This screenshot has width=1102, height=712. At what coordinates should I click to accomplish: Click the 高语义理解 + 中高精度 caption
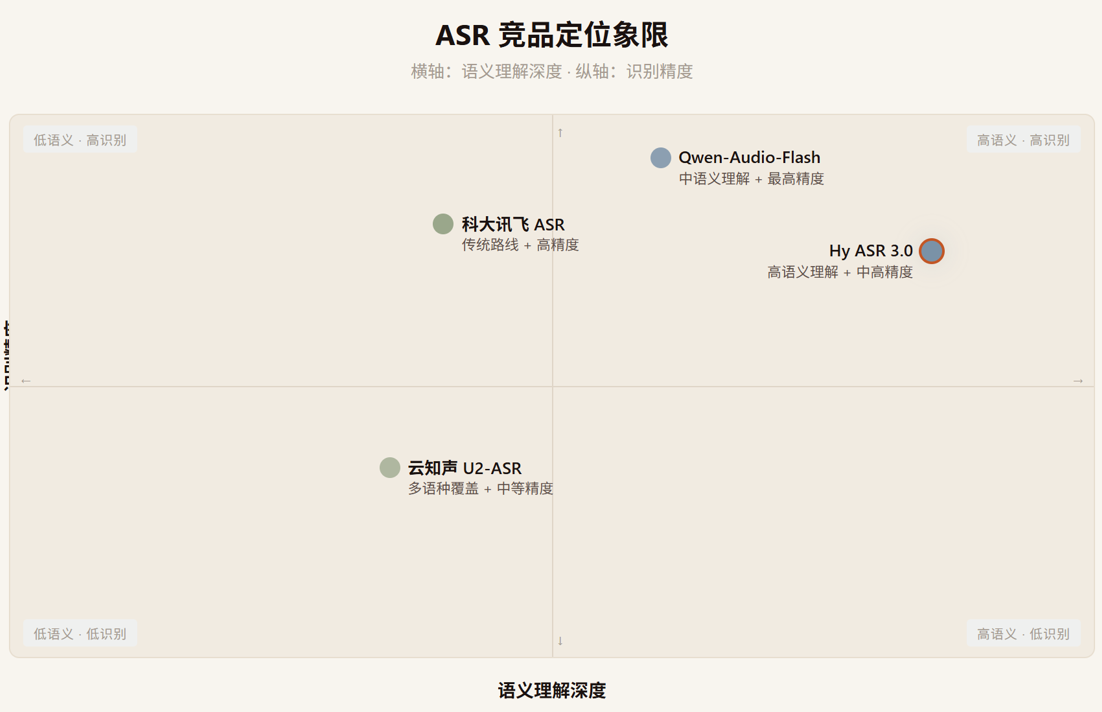[x=840, y=272]
